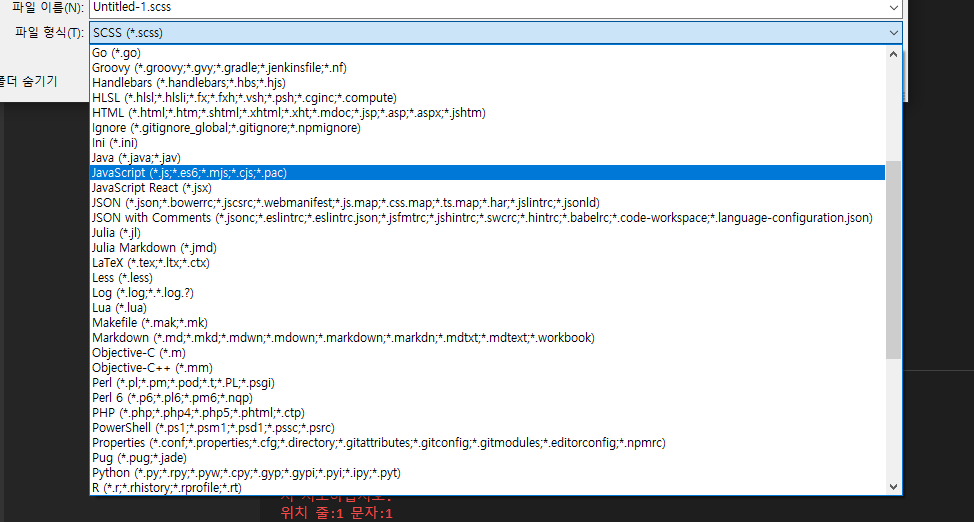Select Go (*.go) file type
974x522 pixels.
488,53
